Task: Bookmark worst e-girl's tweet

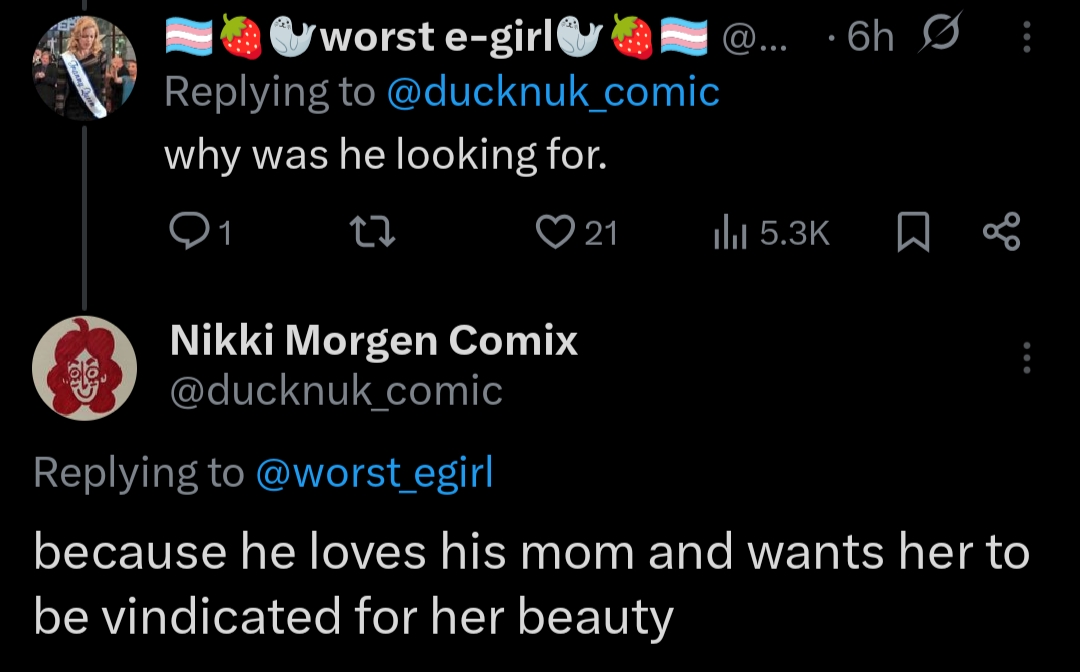Action: tap(910, 233)
